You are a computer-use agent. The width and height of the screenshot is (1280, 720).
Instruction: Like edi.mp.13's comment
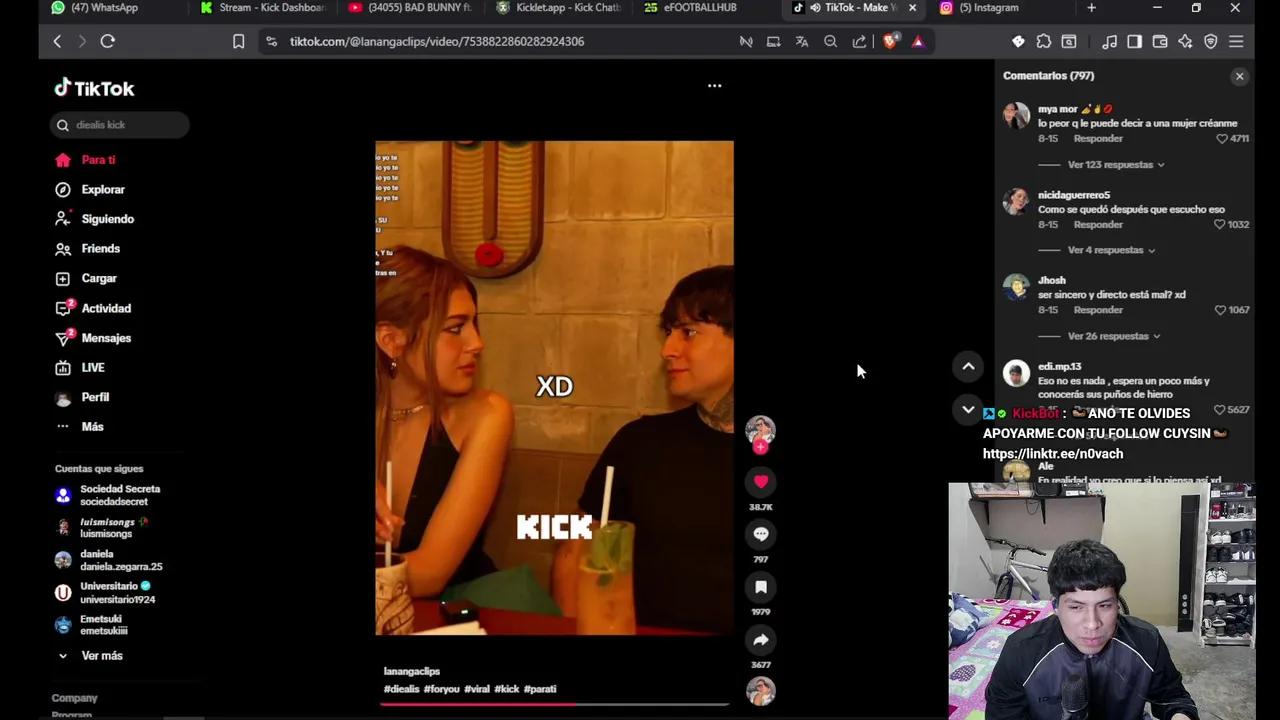1219,410
